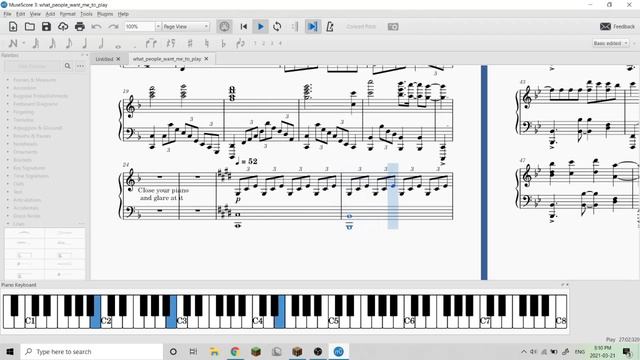640x360 pixels.
Task: Open Page View mode dropdown
Action: pos(186,27)
